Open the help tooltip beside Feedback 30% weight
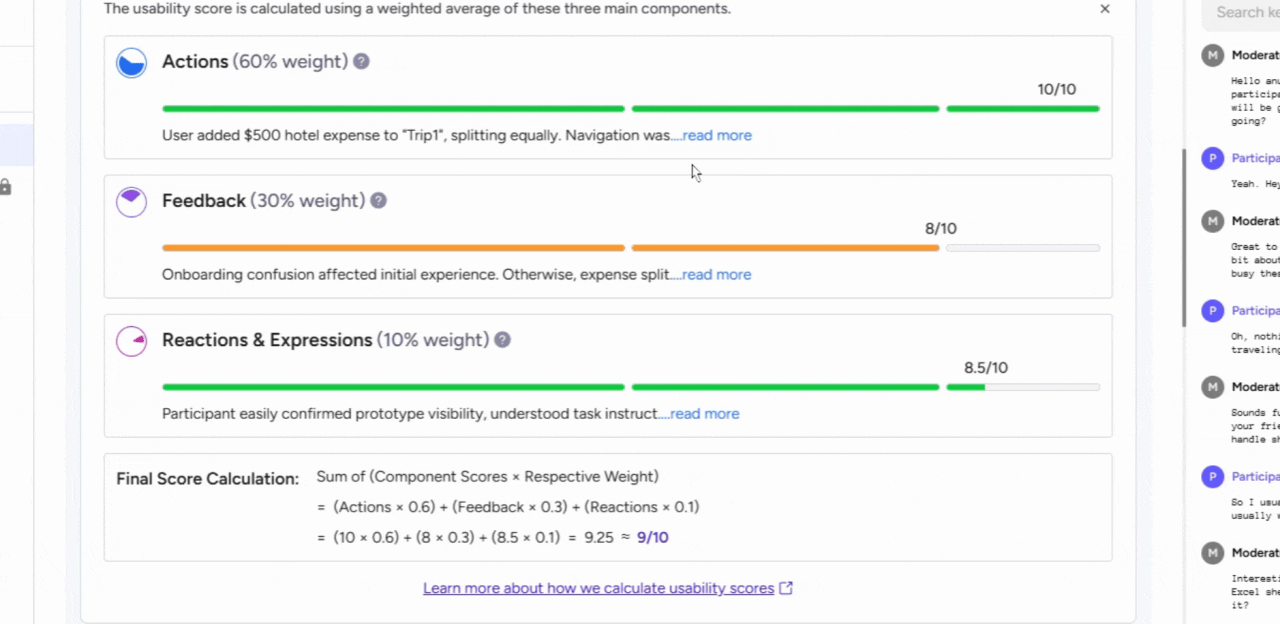Viewport: 1280px width, 624px height. [378, 200]
